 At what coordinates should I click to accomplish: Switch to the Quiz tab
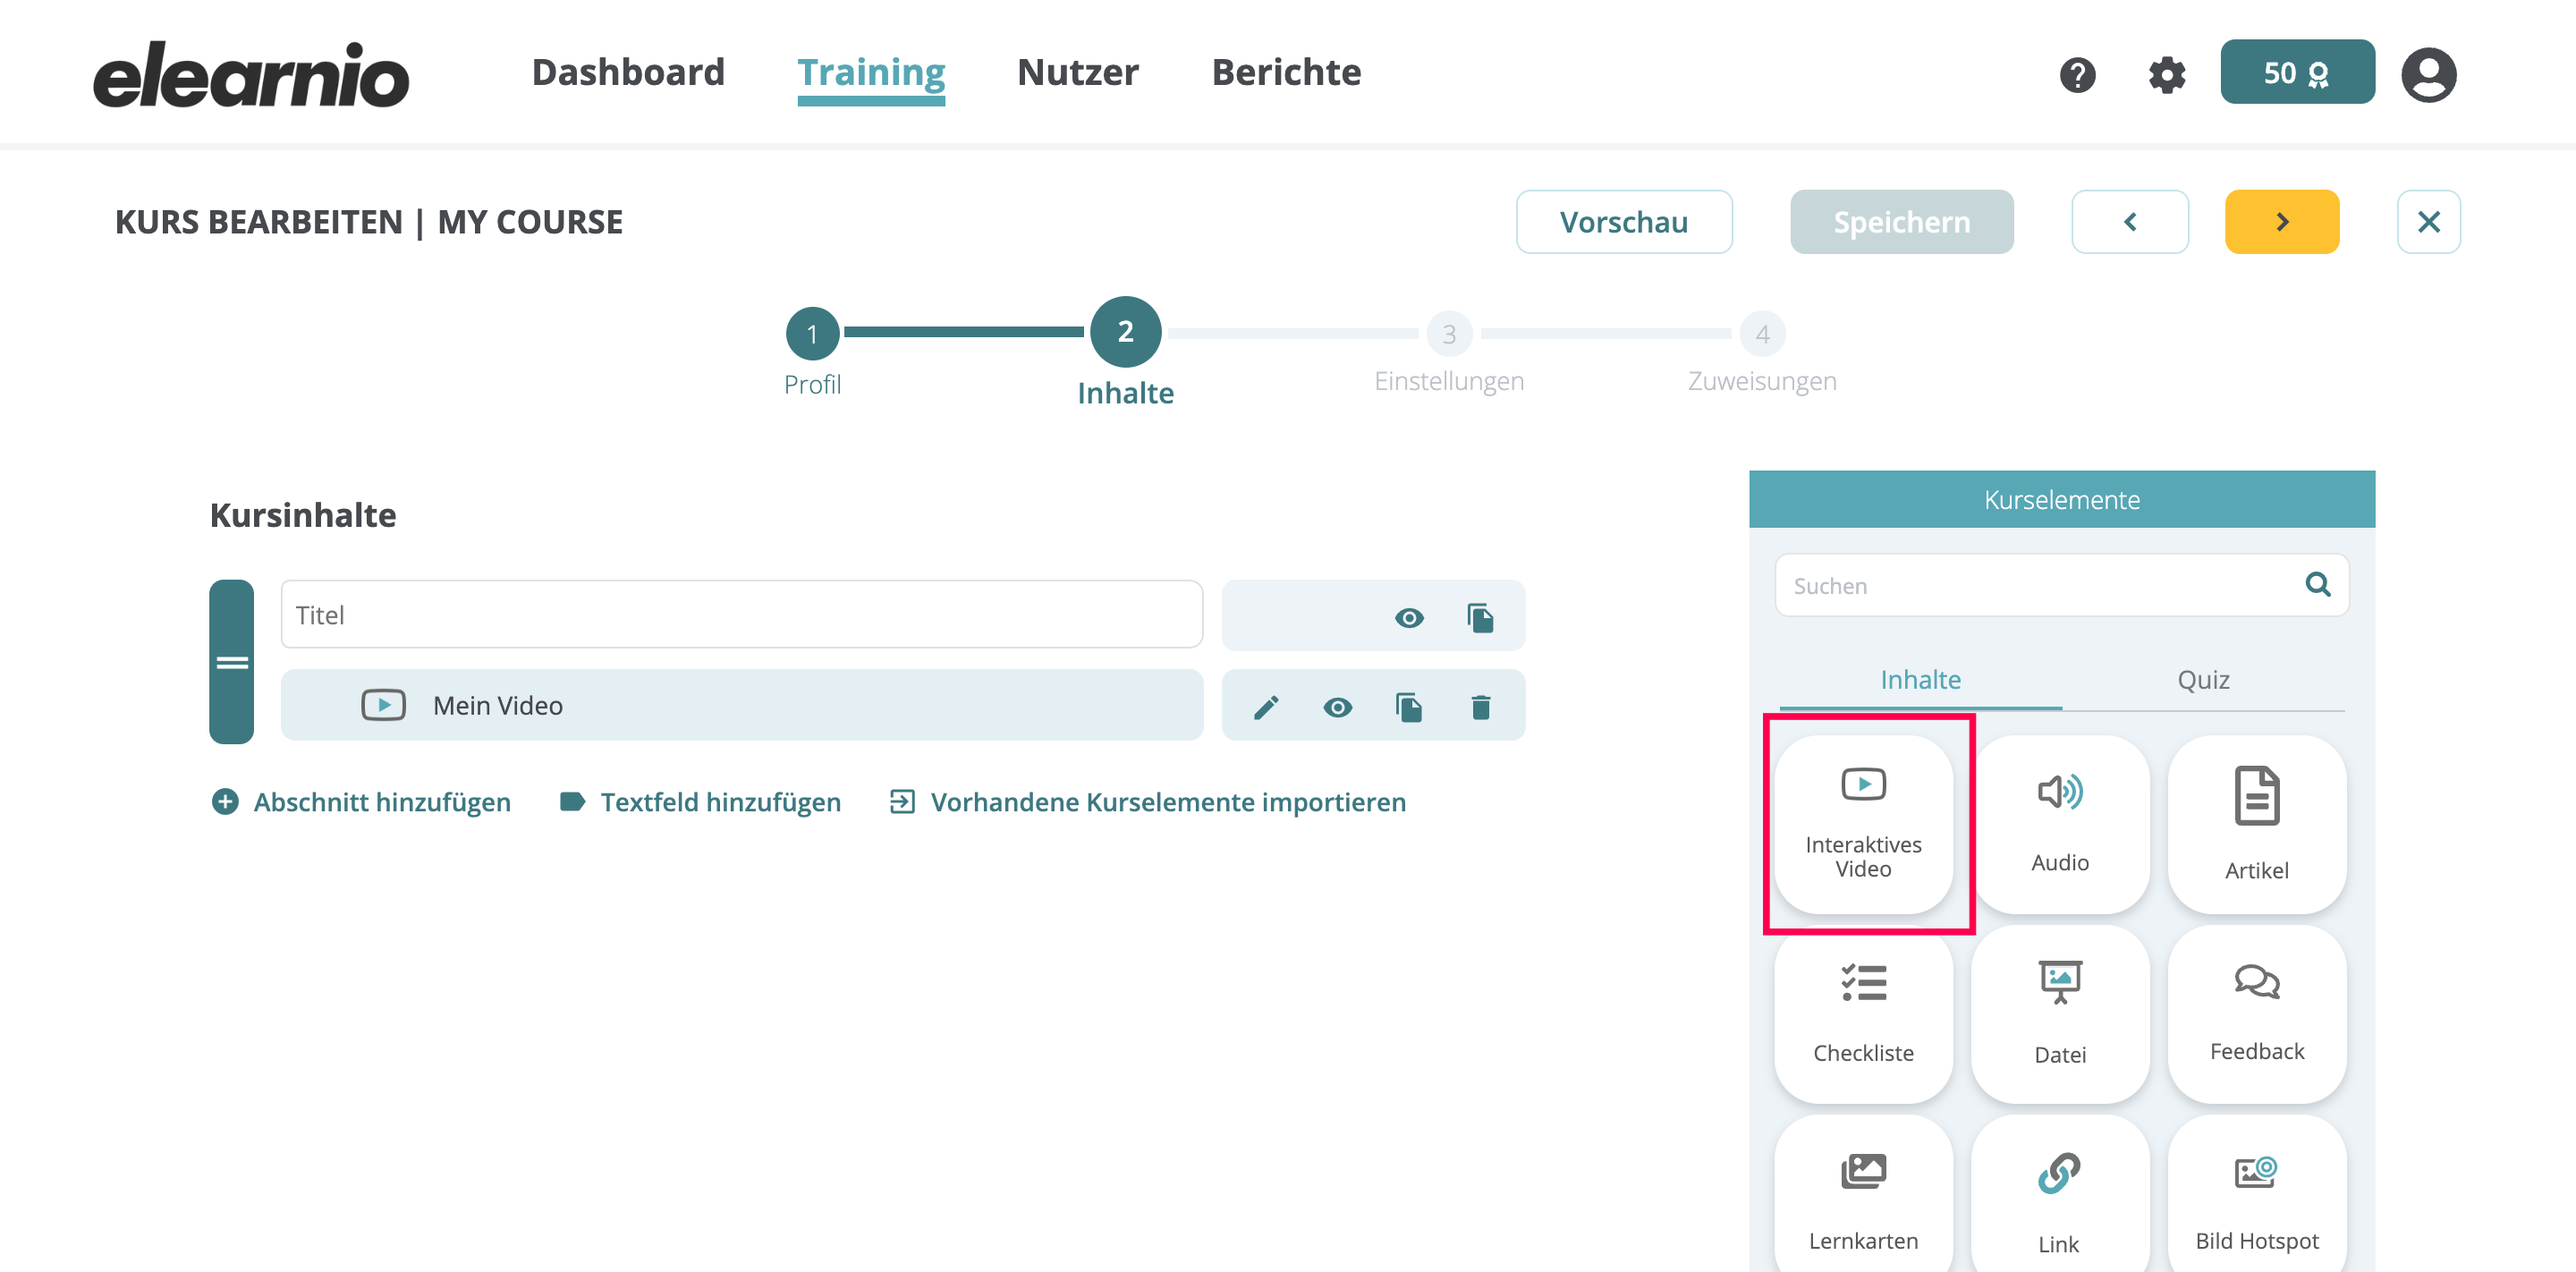[x=2203, y=680]
